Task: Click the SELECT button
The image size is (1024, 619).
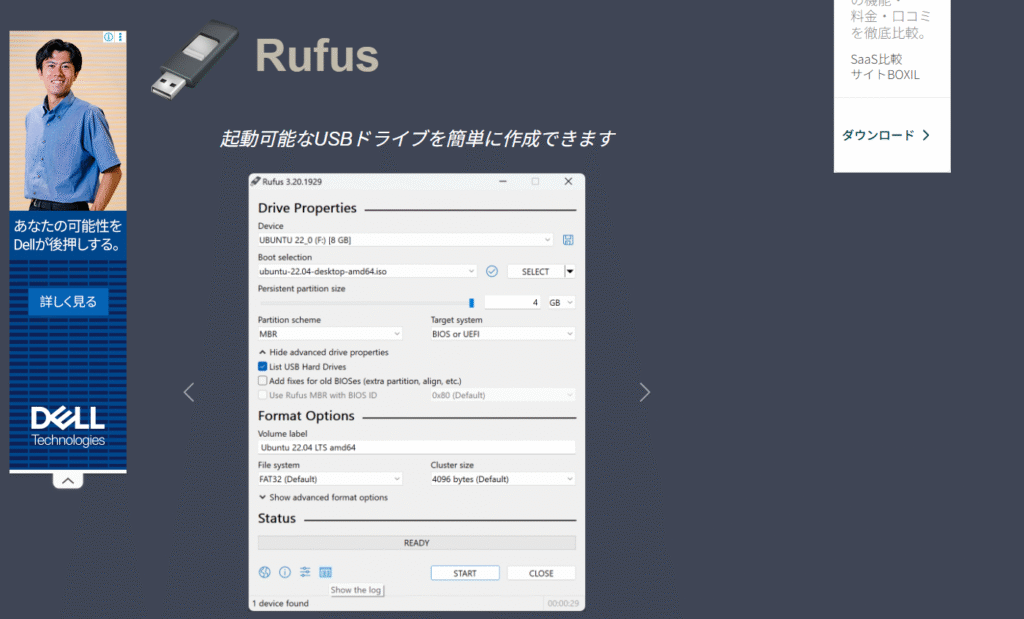Action: tap(535, 271)
